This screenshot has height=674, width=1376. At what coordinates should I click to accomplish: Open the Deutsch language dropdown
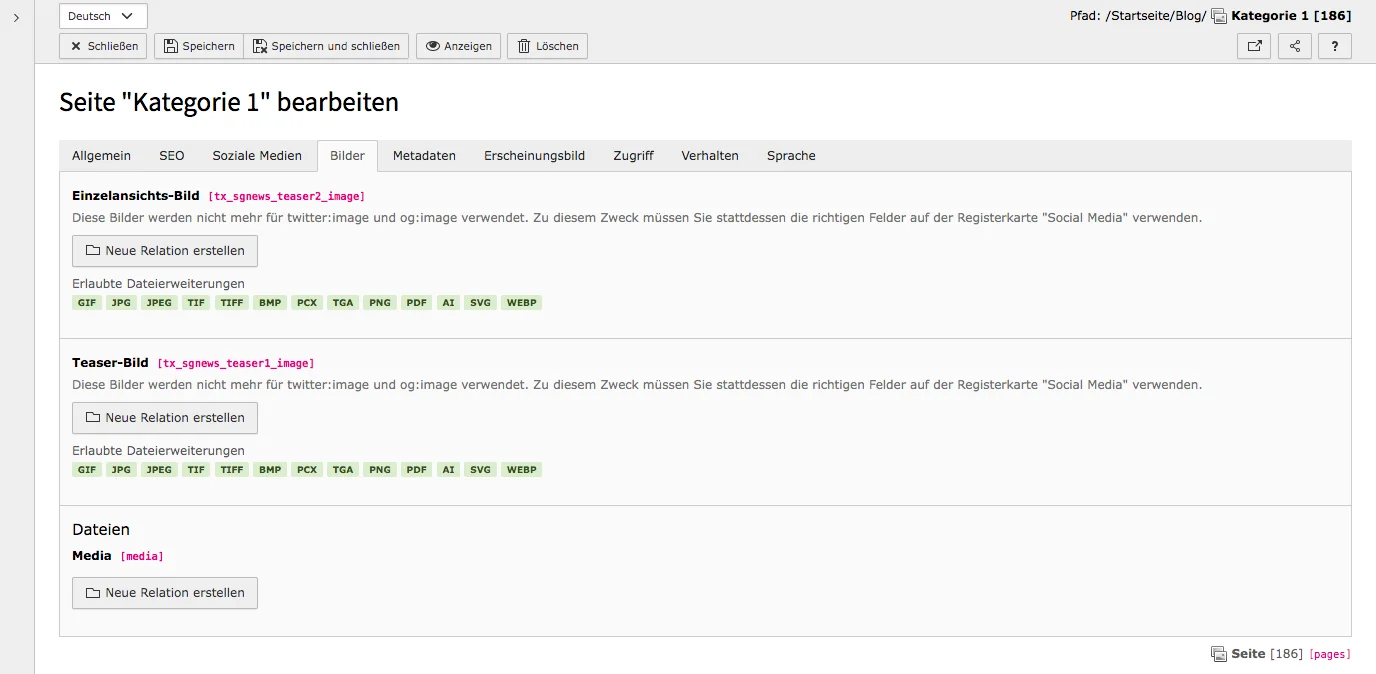point(102,15)
